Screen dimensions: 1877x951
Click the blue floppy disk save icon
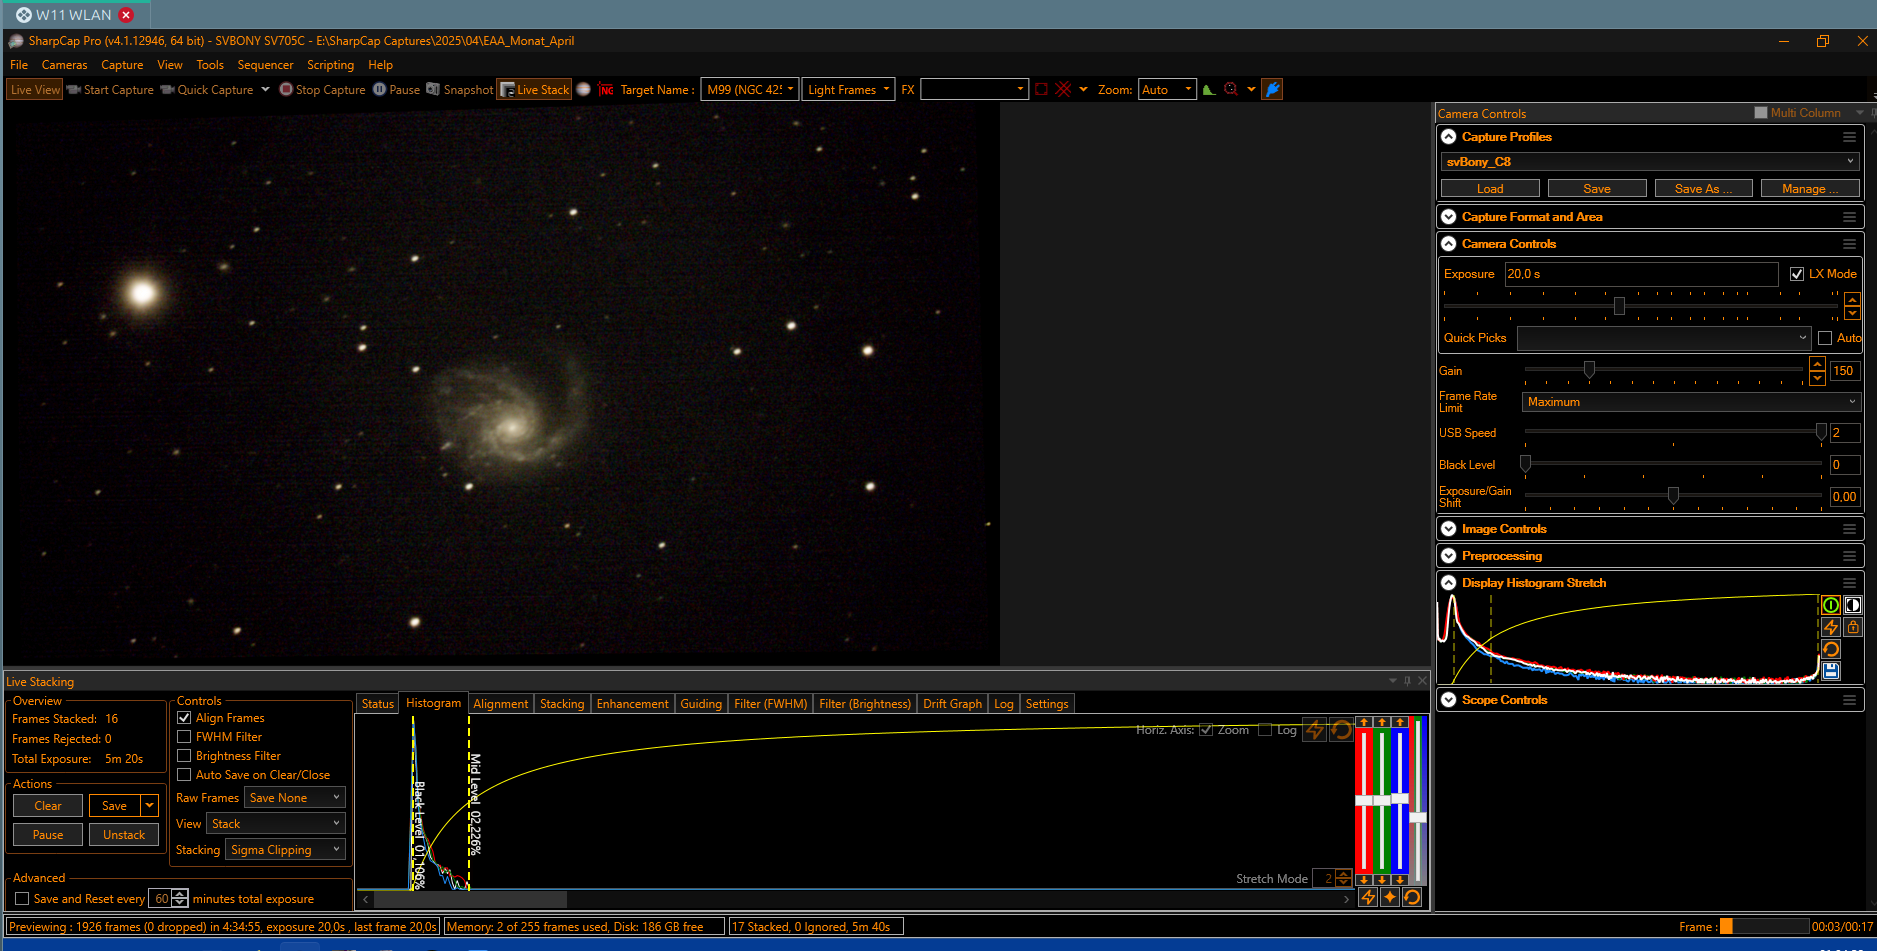coord(1831,671)
